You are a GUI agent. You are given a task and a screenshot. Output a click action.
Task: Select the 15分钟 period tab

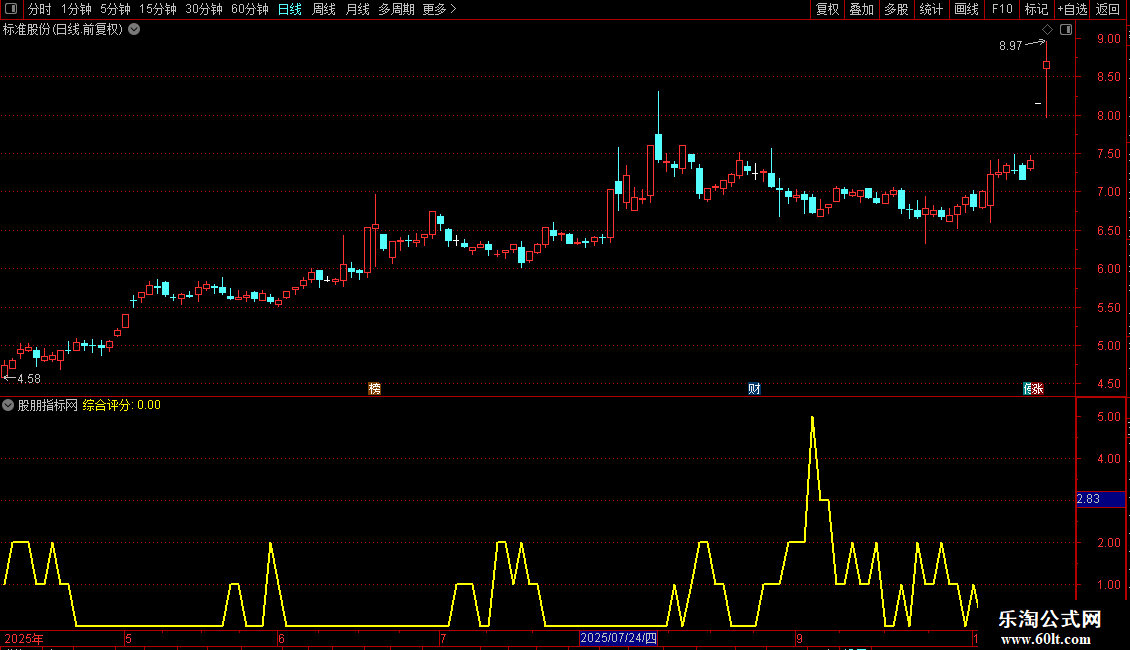click(x=158, y=9)
